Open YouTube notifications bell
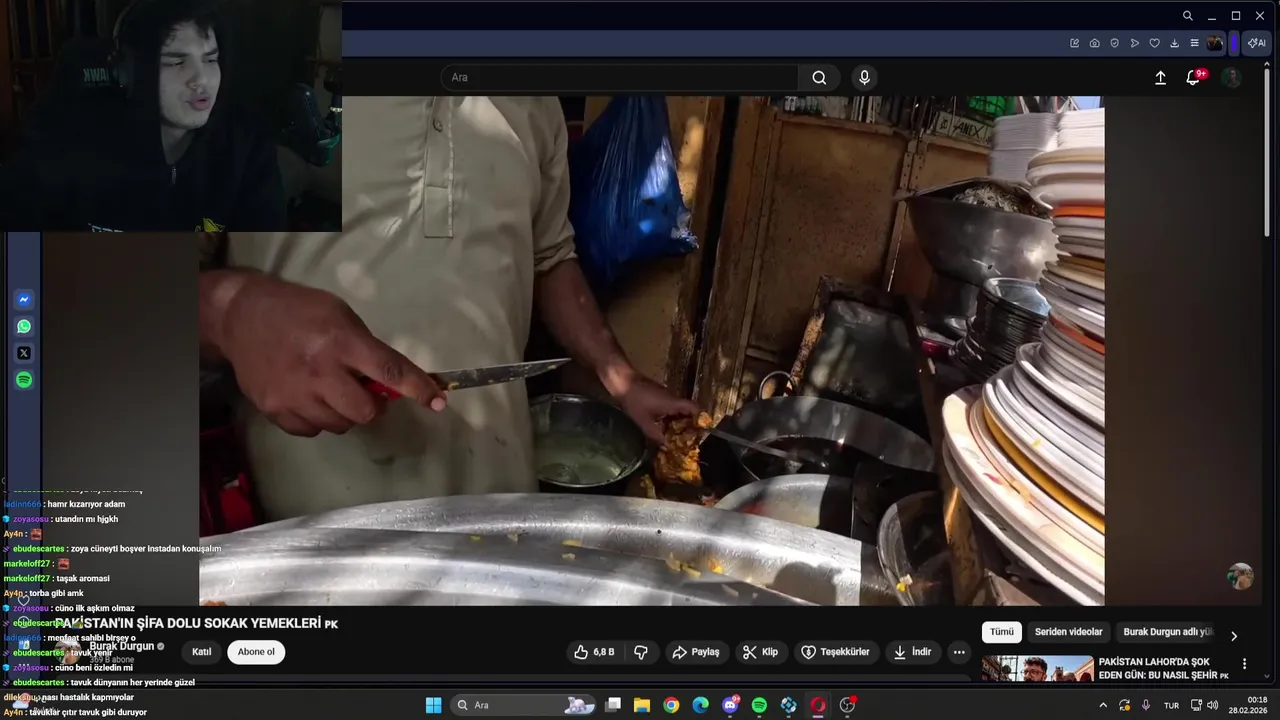 (1193, 78)
